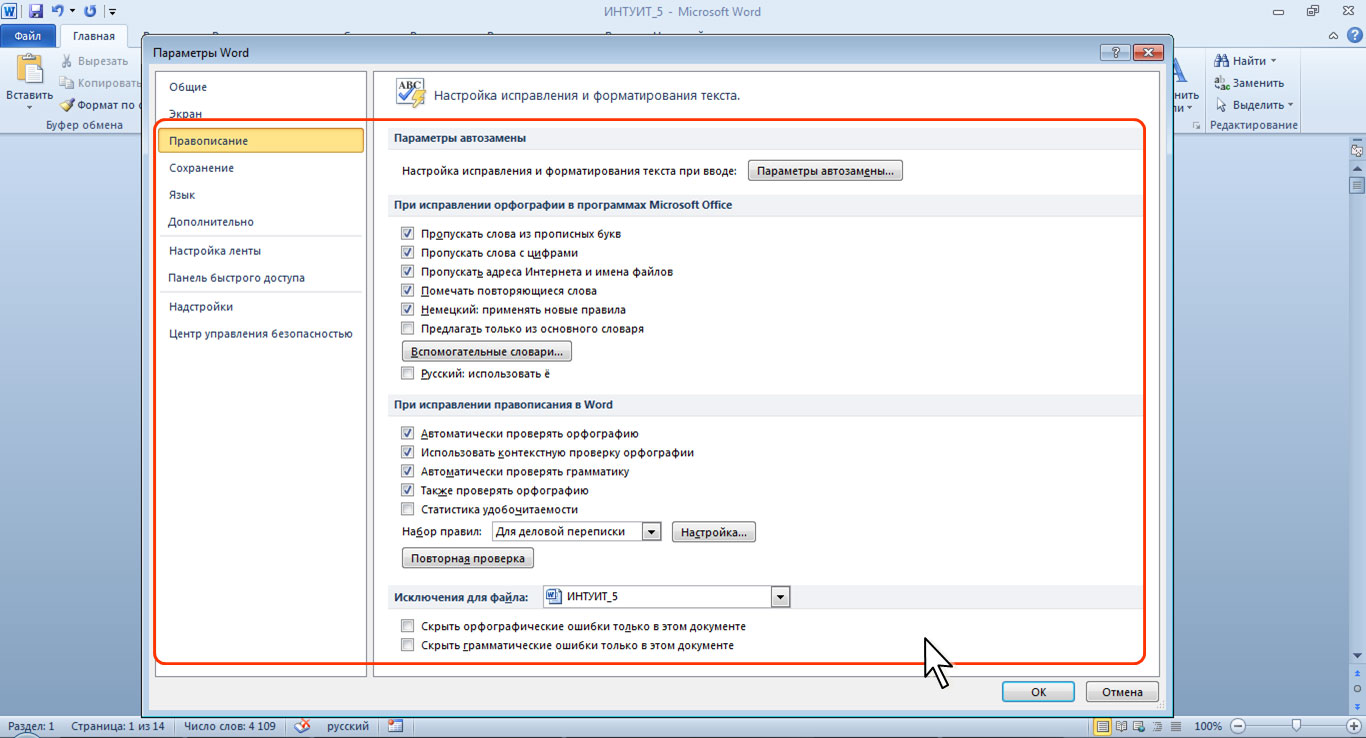Switch to Web Layout view icon
Screen dimensions: 1366x738
click(x=1141, y=726)
